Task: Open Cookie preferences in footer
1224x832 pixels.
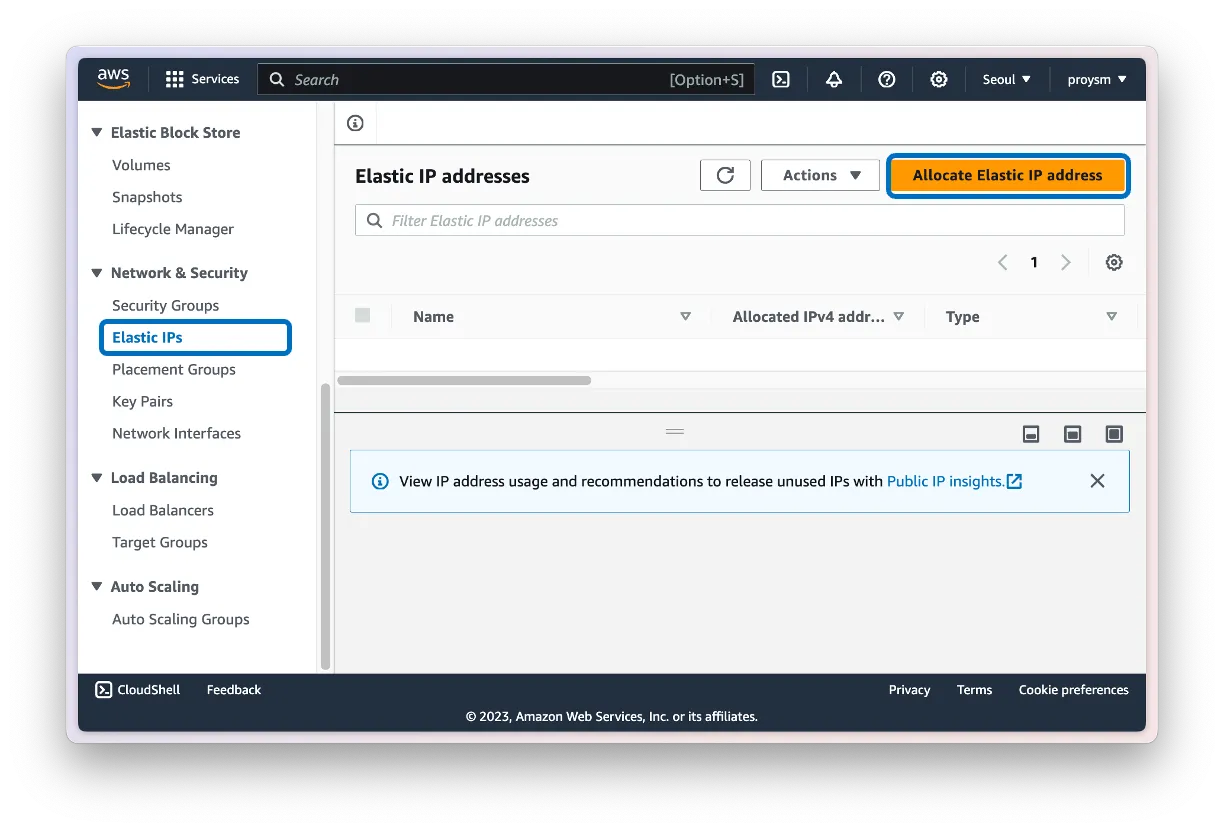Action: click(x=1073, y=689)
